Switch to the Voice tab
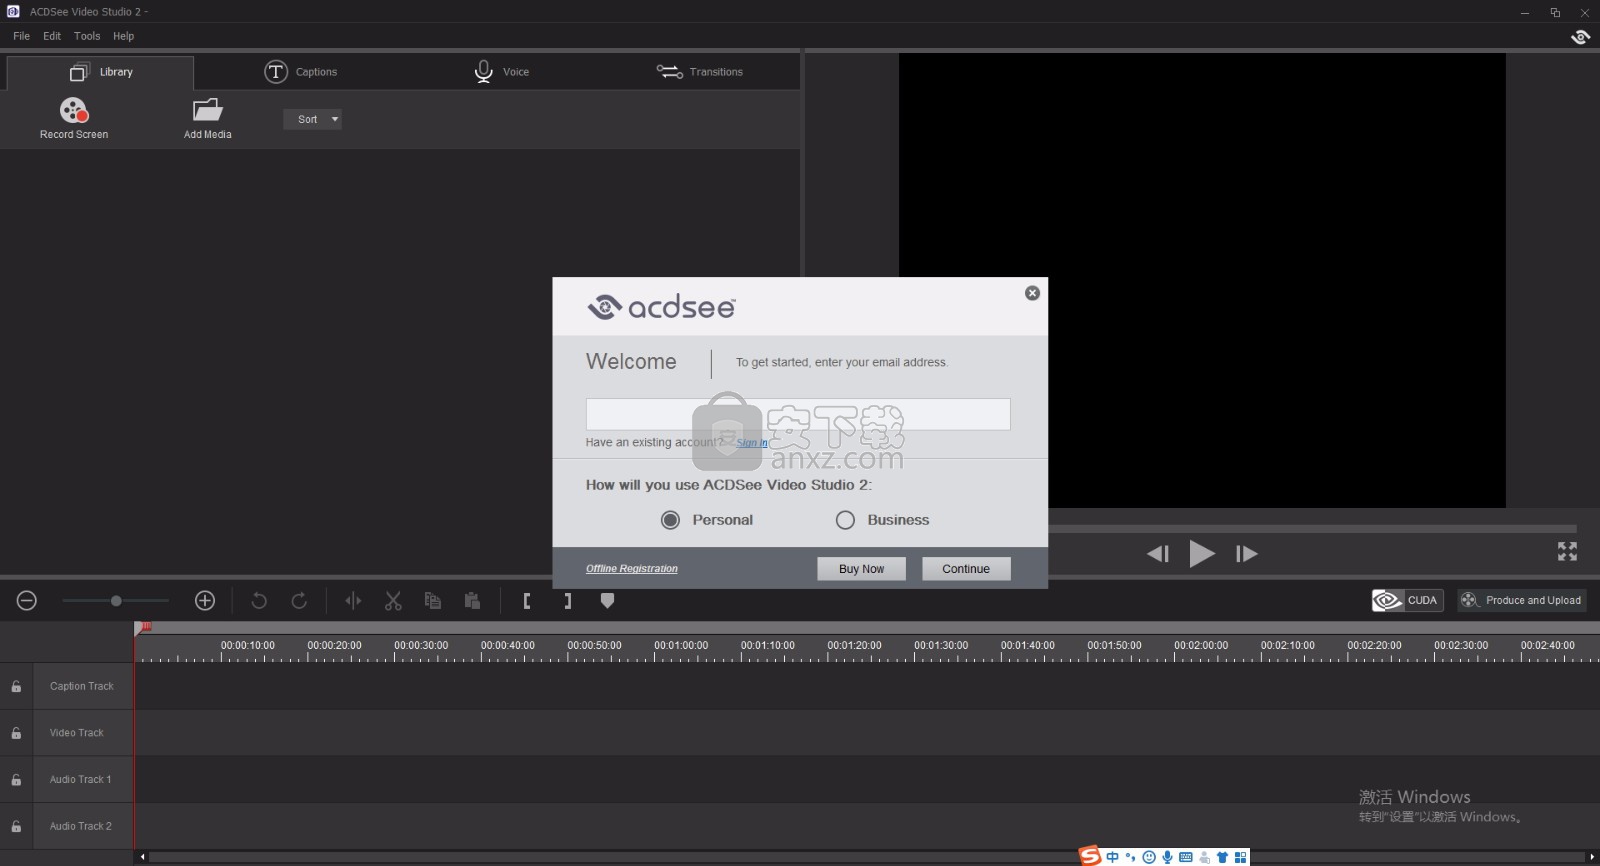 click(501, 72)
